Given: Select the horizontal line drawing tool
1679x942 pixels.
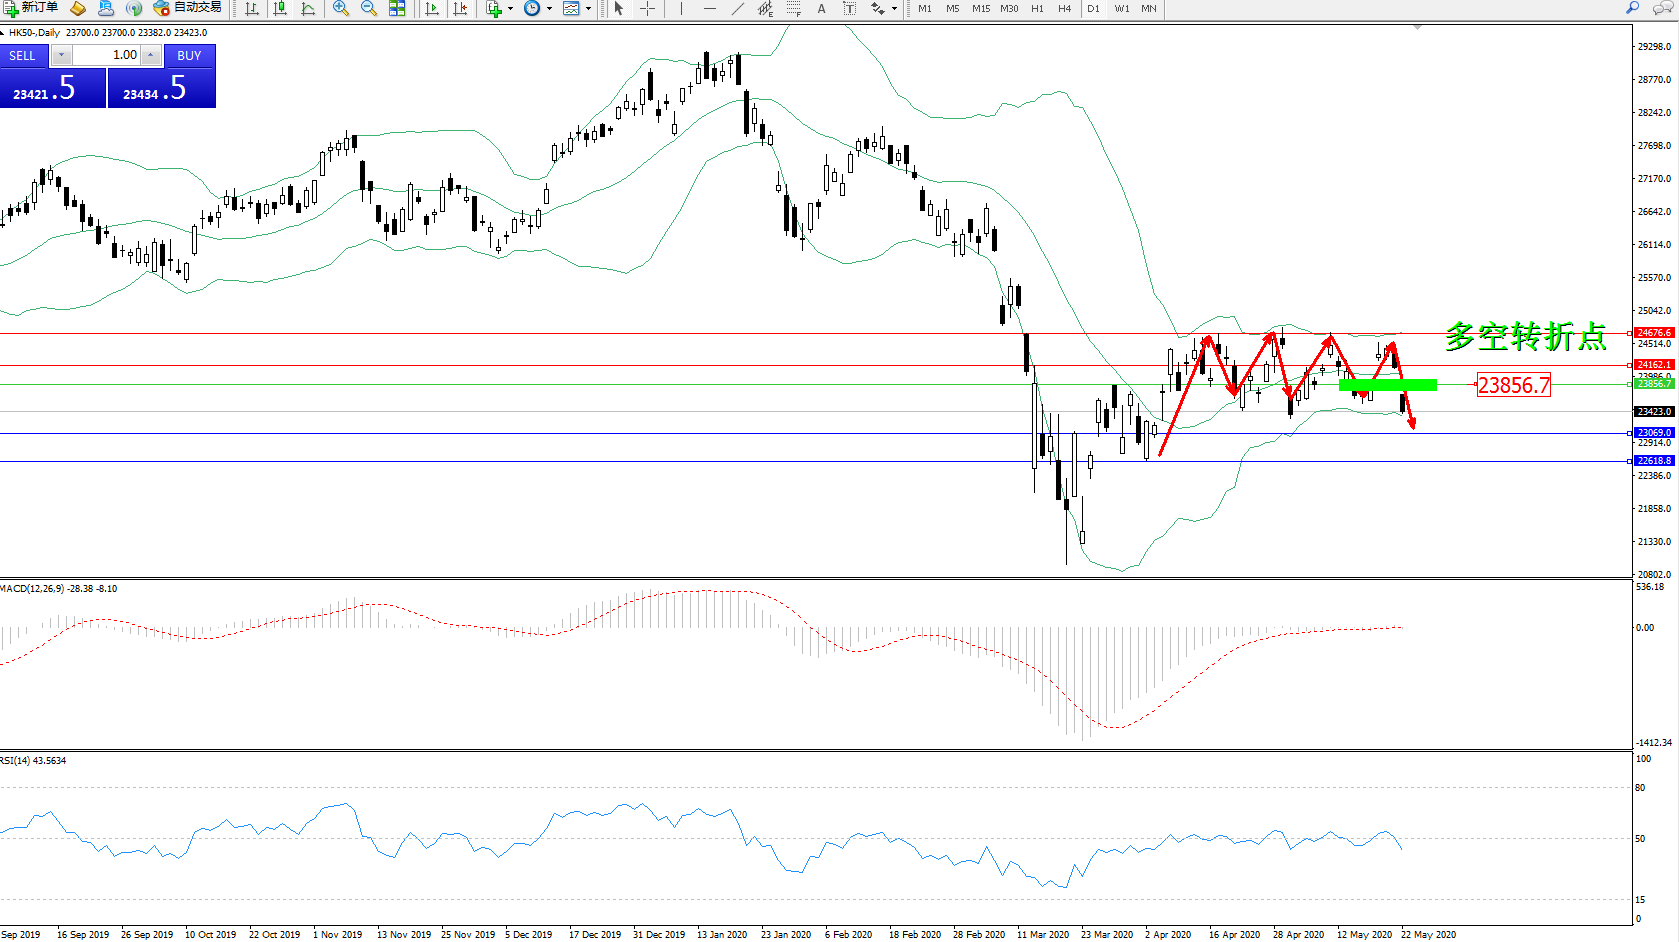Looking at the screenshot, I should point(709,8).
